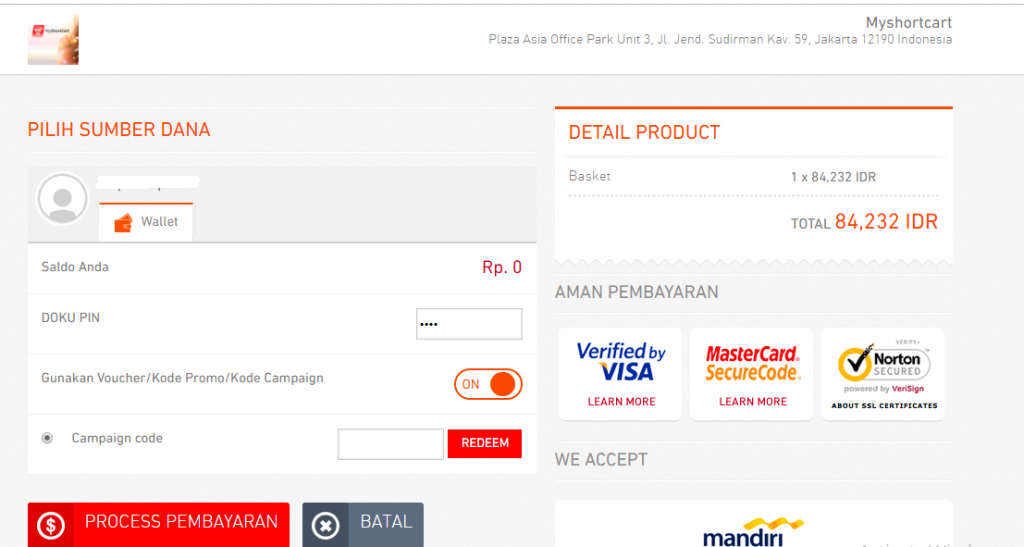
Task: Focus the DOKU PIN password field
Action: [469, 324]
